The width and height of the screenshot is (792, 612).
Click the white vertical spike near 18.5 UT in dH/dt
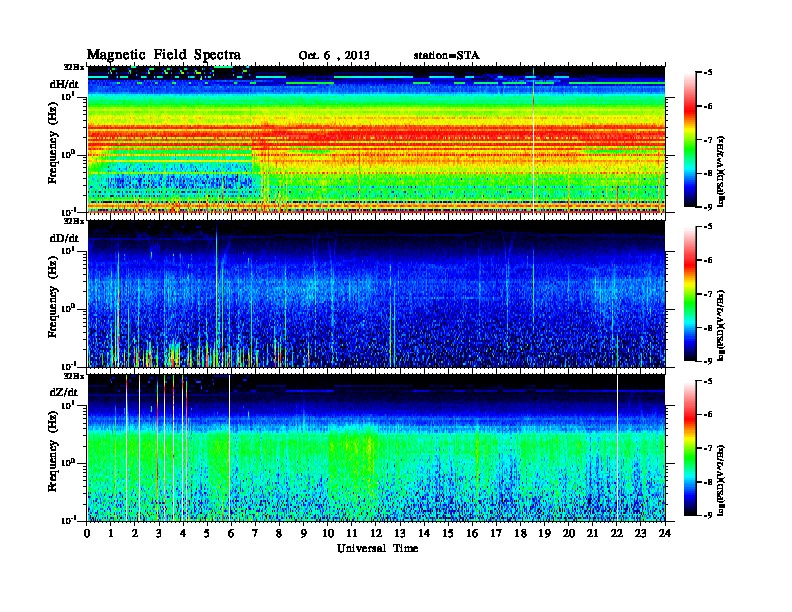tap(533, 140)
